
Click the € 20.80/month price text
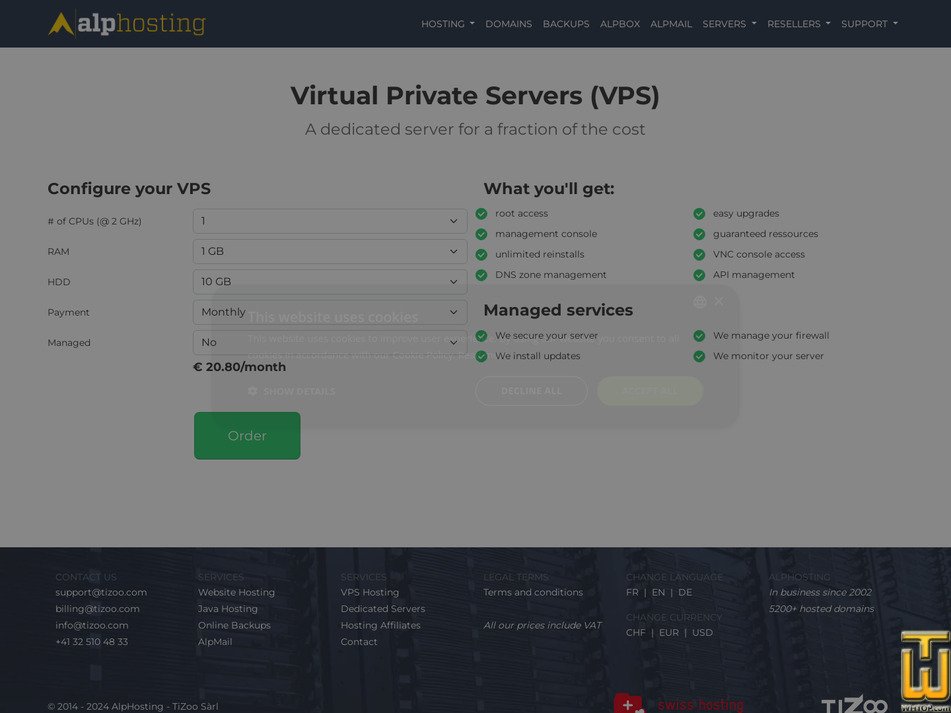[x=240, y=367]
